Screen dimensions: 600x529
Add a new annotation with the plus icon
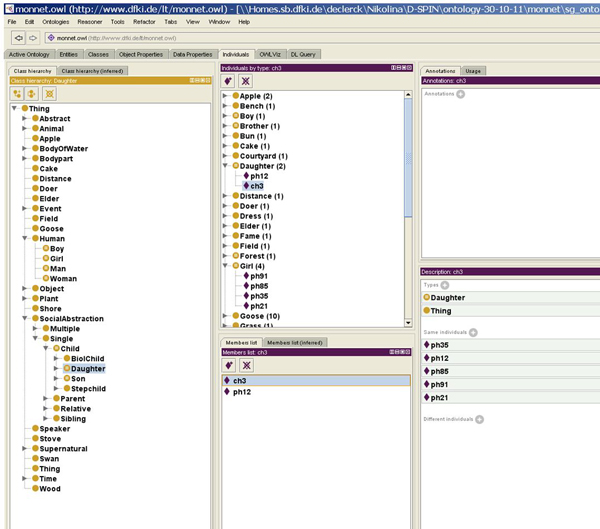point(461,94)
